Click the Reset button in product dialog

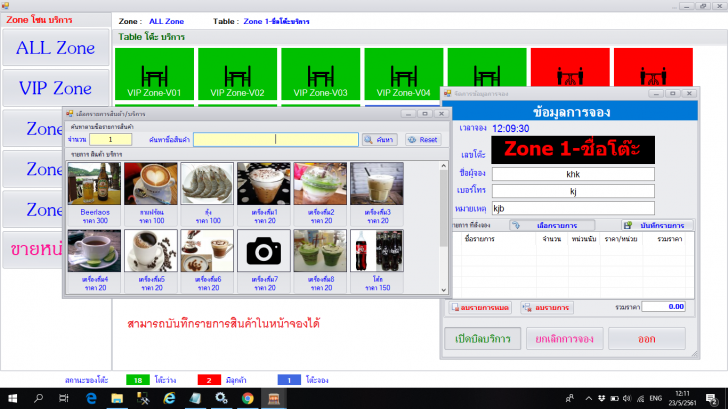tap(423, 139)
